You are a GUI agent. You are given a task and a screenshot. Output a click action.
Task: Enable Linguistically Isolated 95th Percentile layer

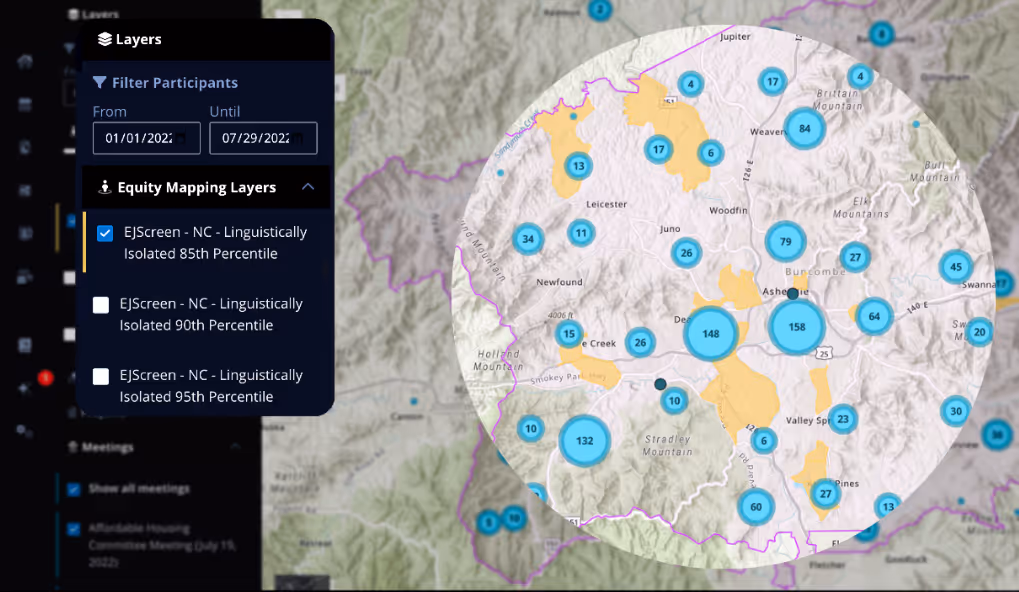click(101, 377)
